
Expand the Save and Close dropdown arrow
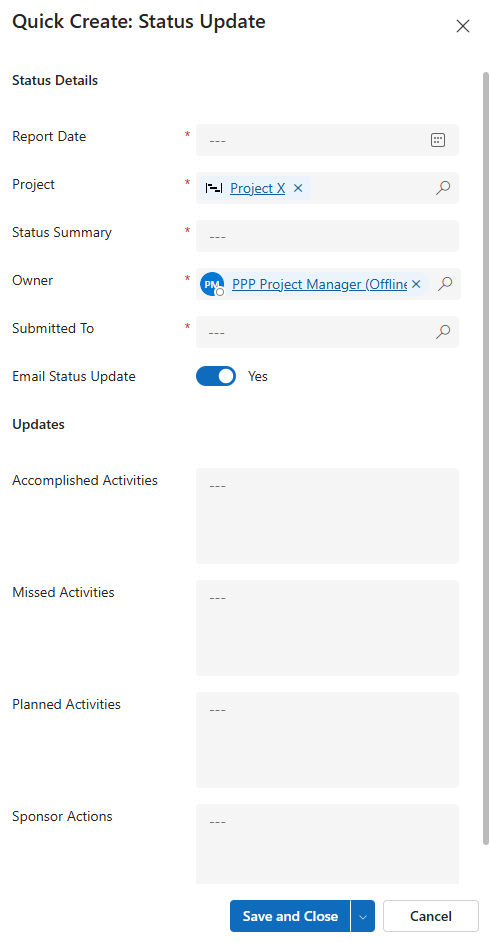(363, 916)
